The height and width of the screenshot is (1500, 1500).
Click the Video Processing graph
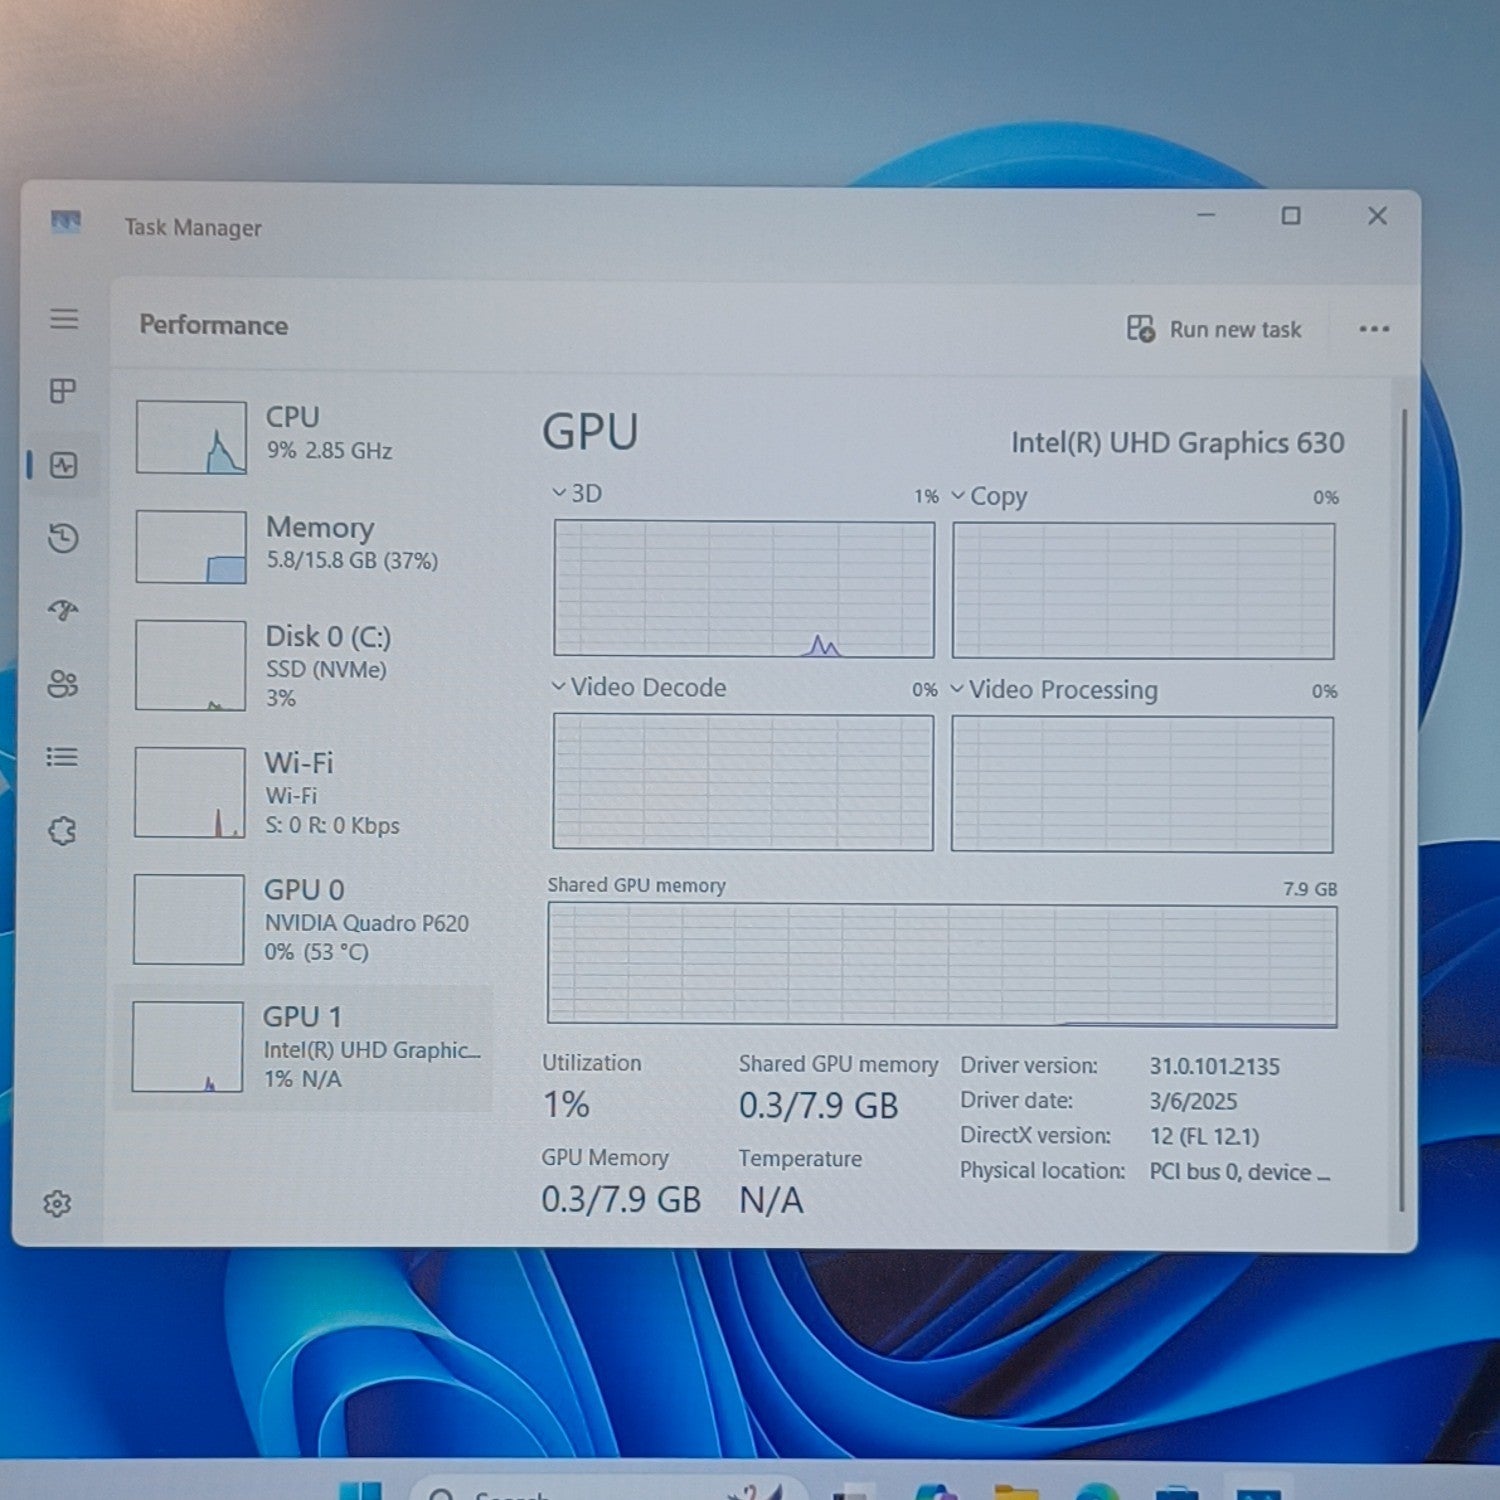[1142, 784]
